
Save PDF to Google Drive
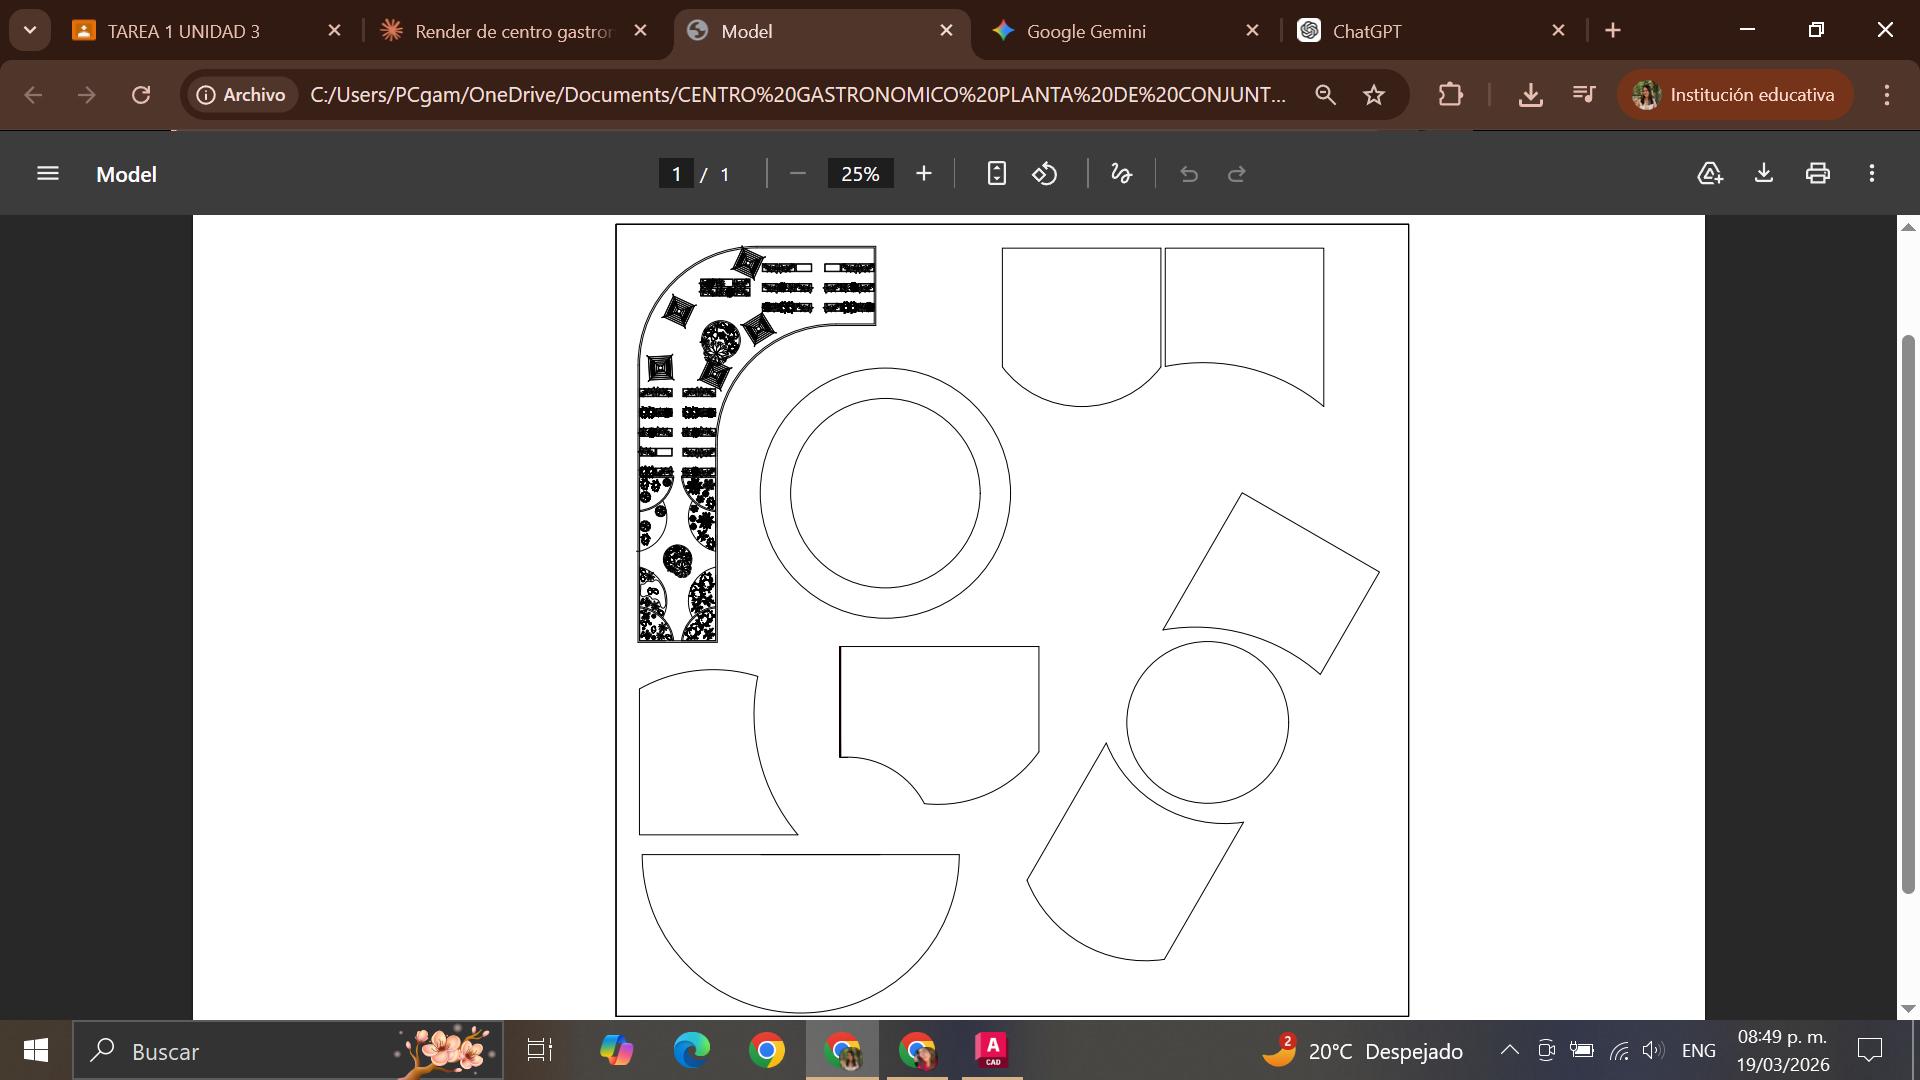coord(1709,174)
